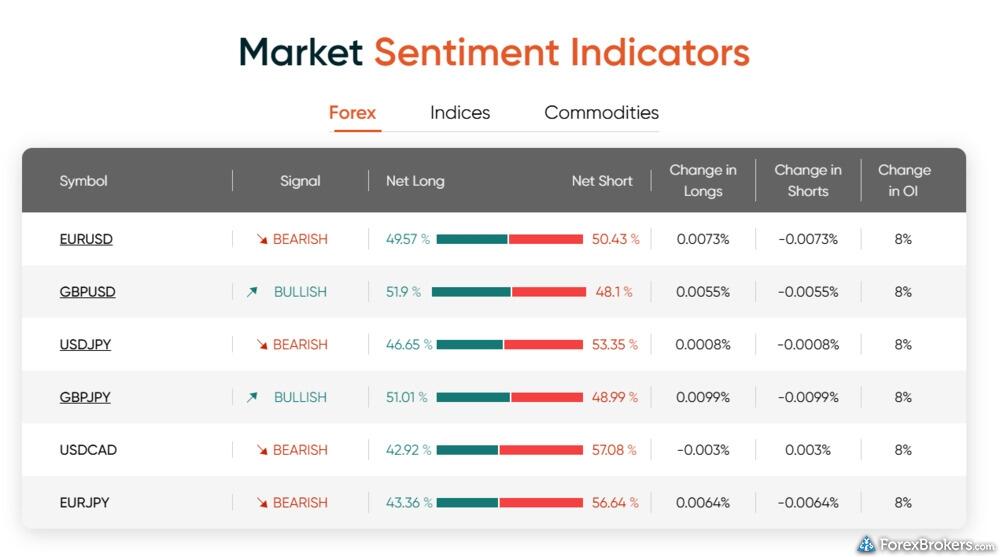Click the bearish arrow icon for USDJPY

pyautogui.click(x=262, y=345)
